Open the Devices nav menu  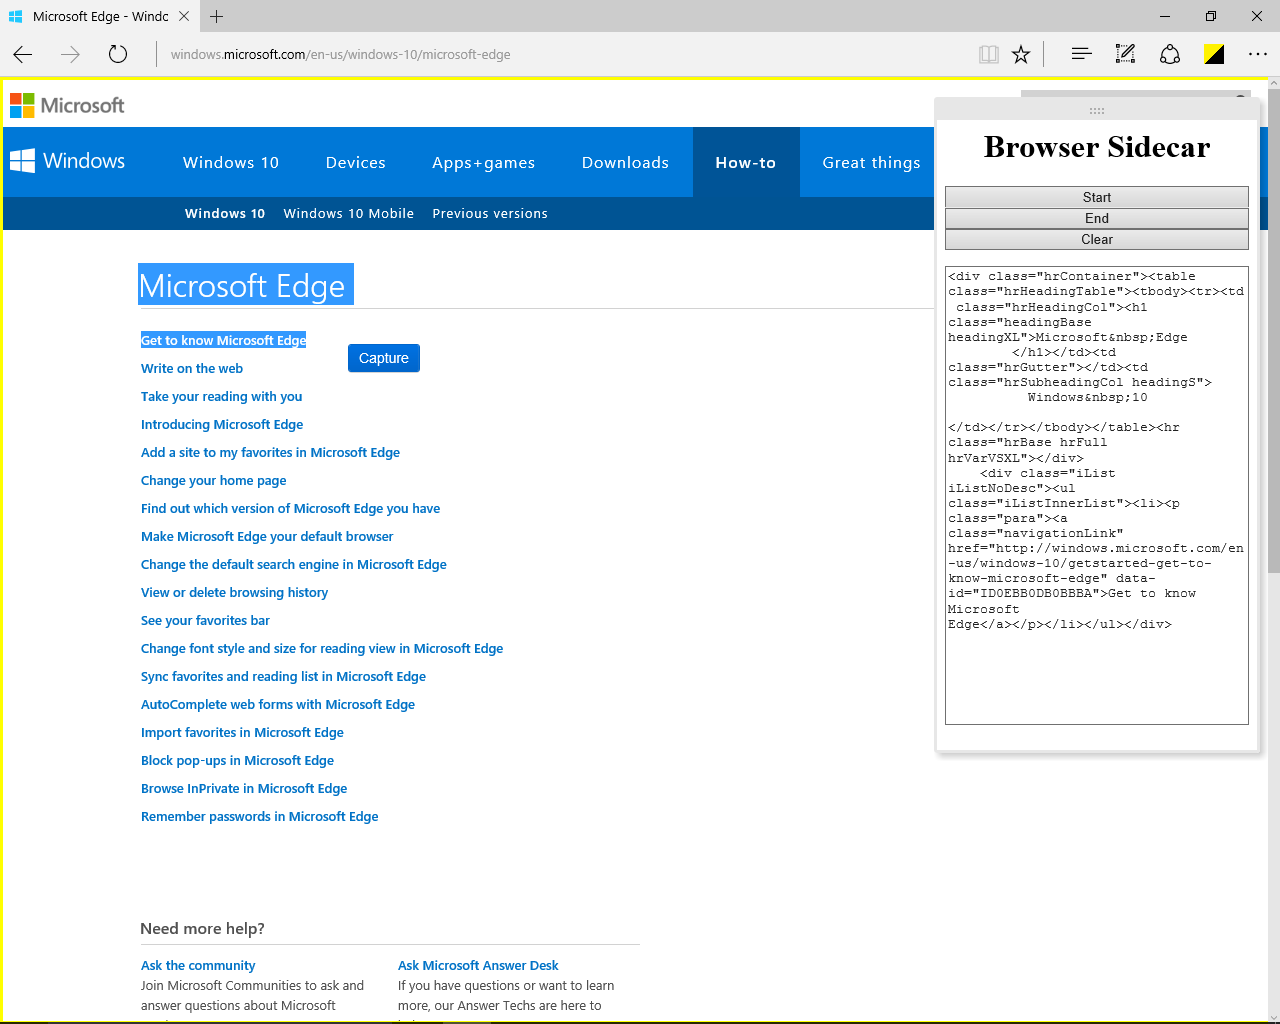pos(356,162)
